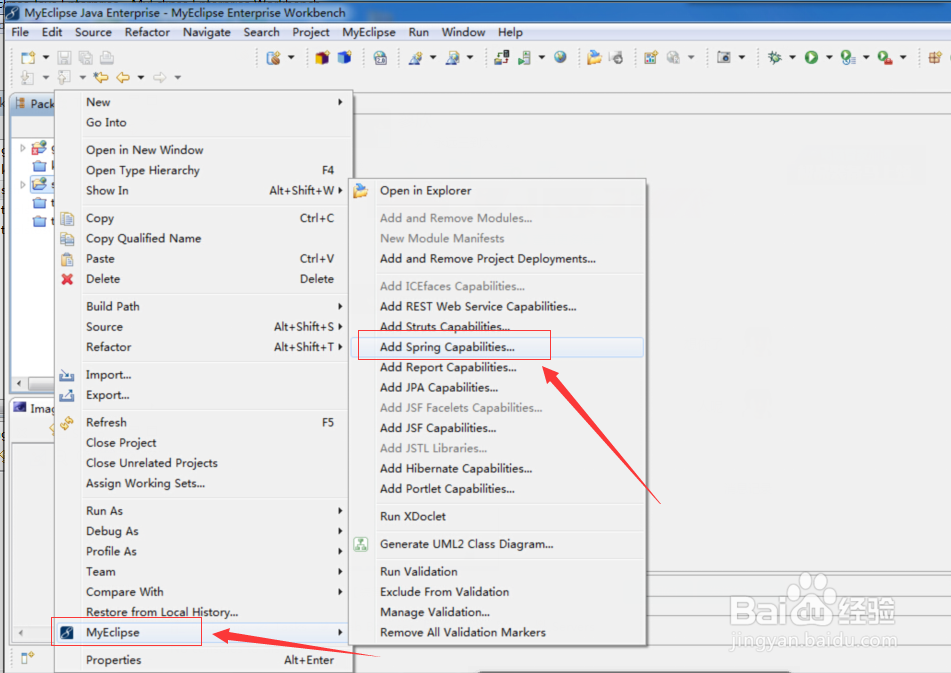Click the green bug Debug icon
Image resolution: width=951 pixels, height=673 pixels.
pyautogui.click(x=775, y=58)
